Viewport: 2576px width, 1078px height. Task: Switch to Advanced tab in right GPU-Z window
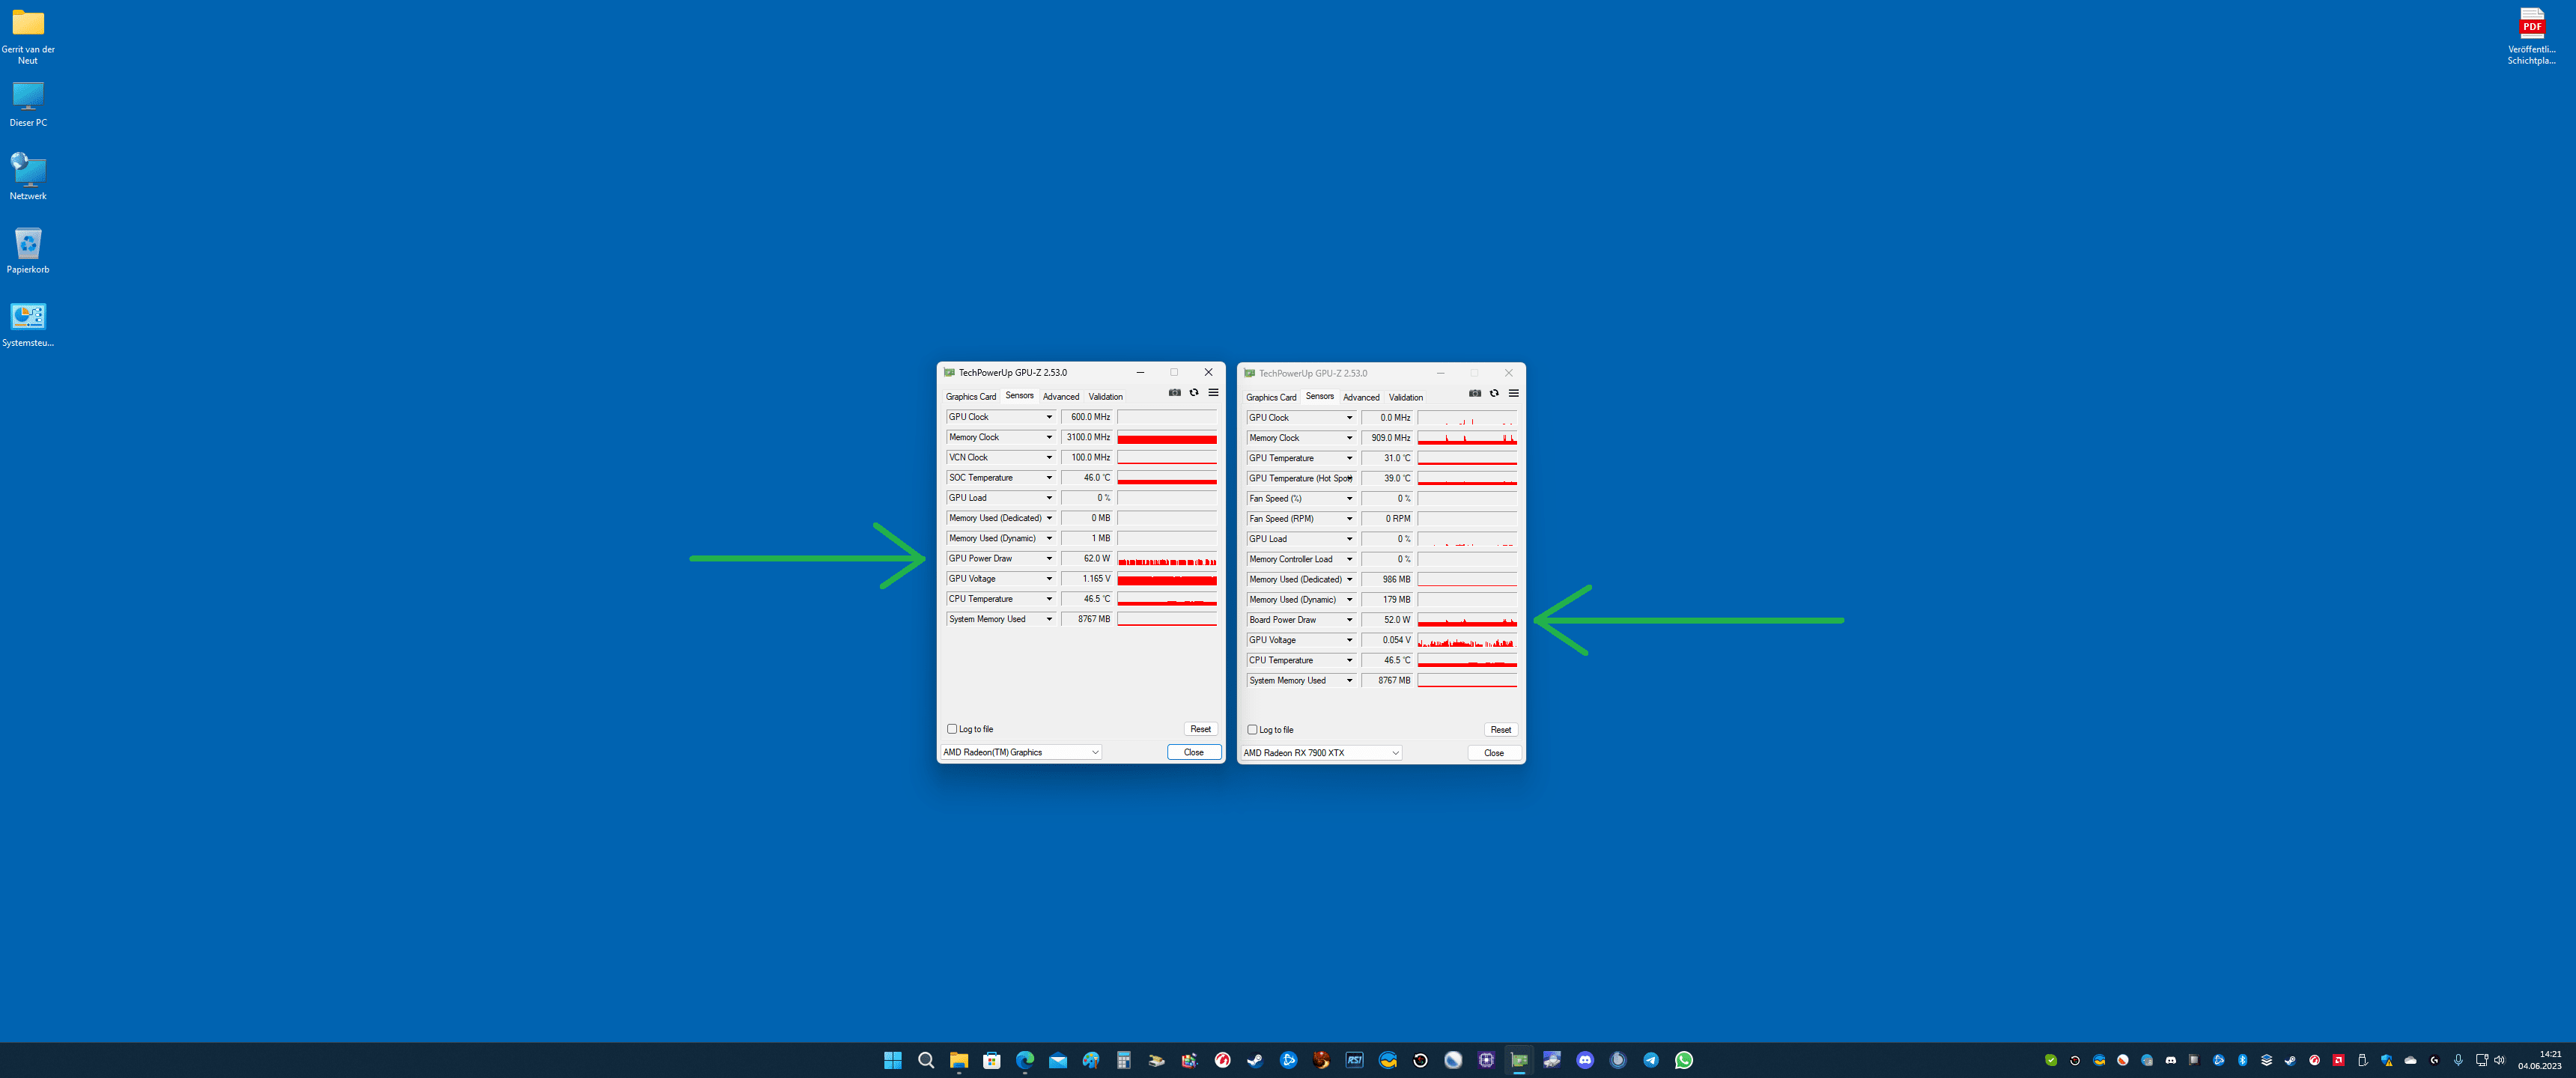tap(1361, 398)
